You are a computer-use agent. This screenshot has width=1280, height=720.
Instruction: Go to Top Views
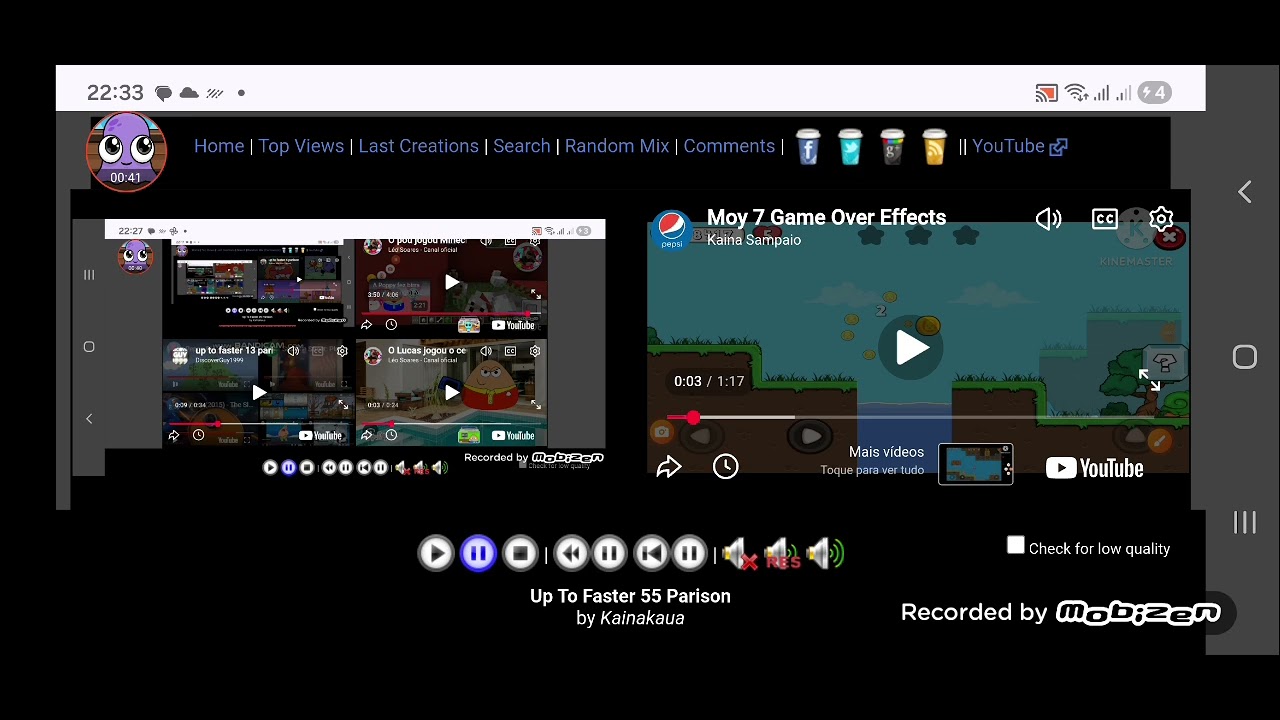tap(301, 146)
